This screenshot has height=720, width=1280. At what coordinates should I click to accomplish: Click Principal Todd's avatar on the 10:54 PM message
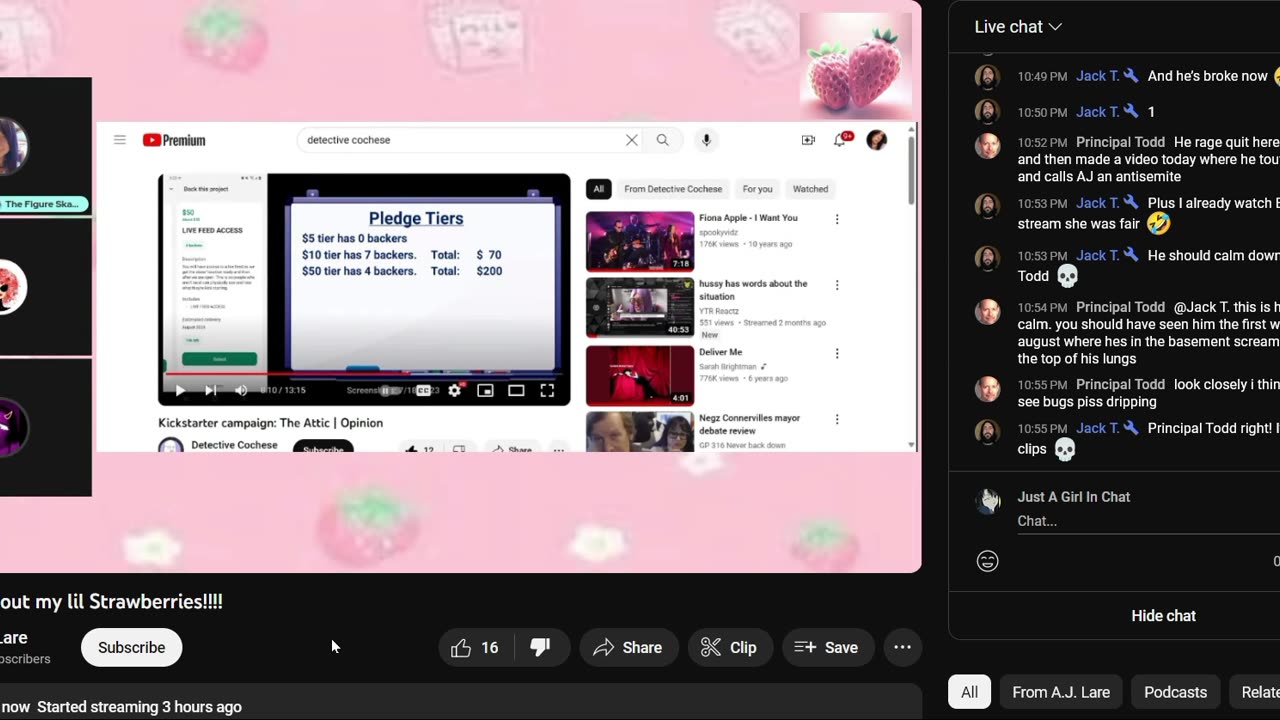pos(987,311)
